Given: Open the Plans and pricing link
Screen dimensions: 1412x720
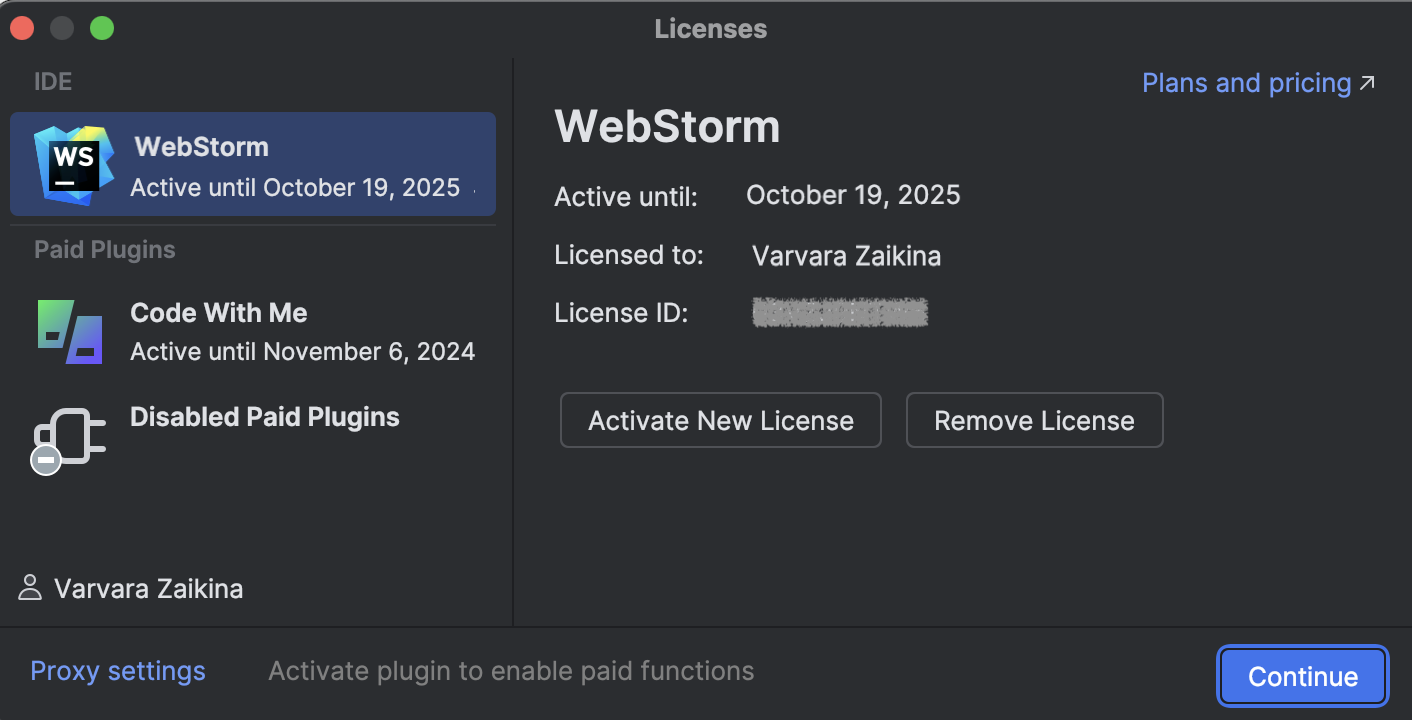Looking at the screenshot, I should [x=1245, y=82].
